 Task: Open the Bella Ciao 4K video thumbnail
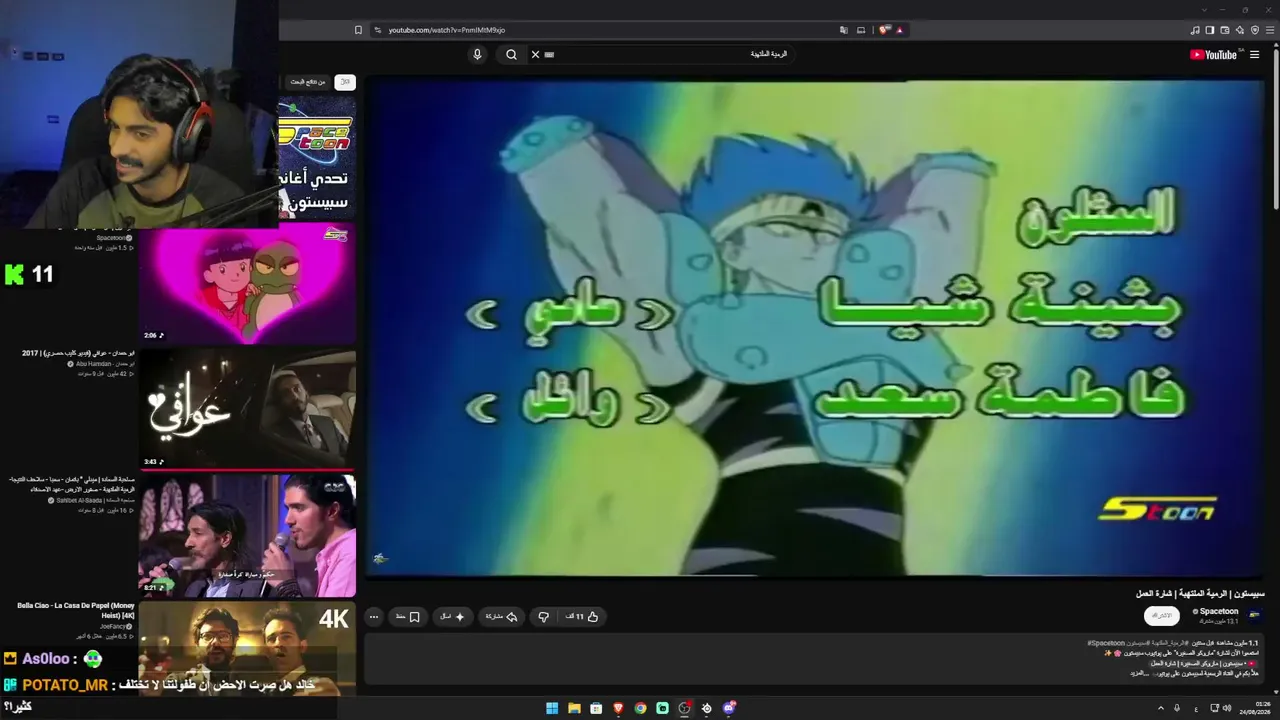247,648
